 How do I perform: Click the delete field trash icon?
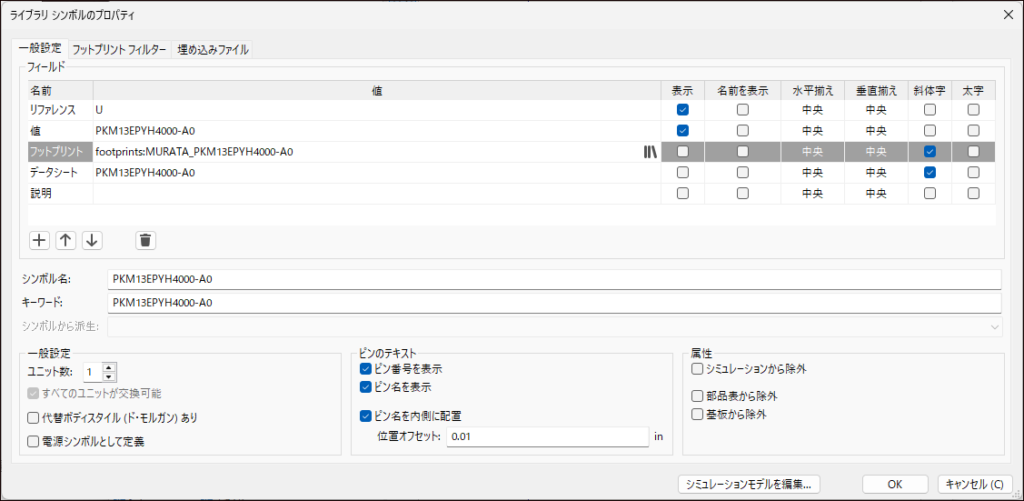[146, 240]
